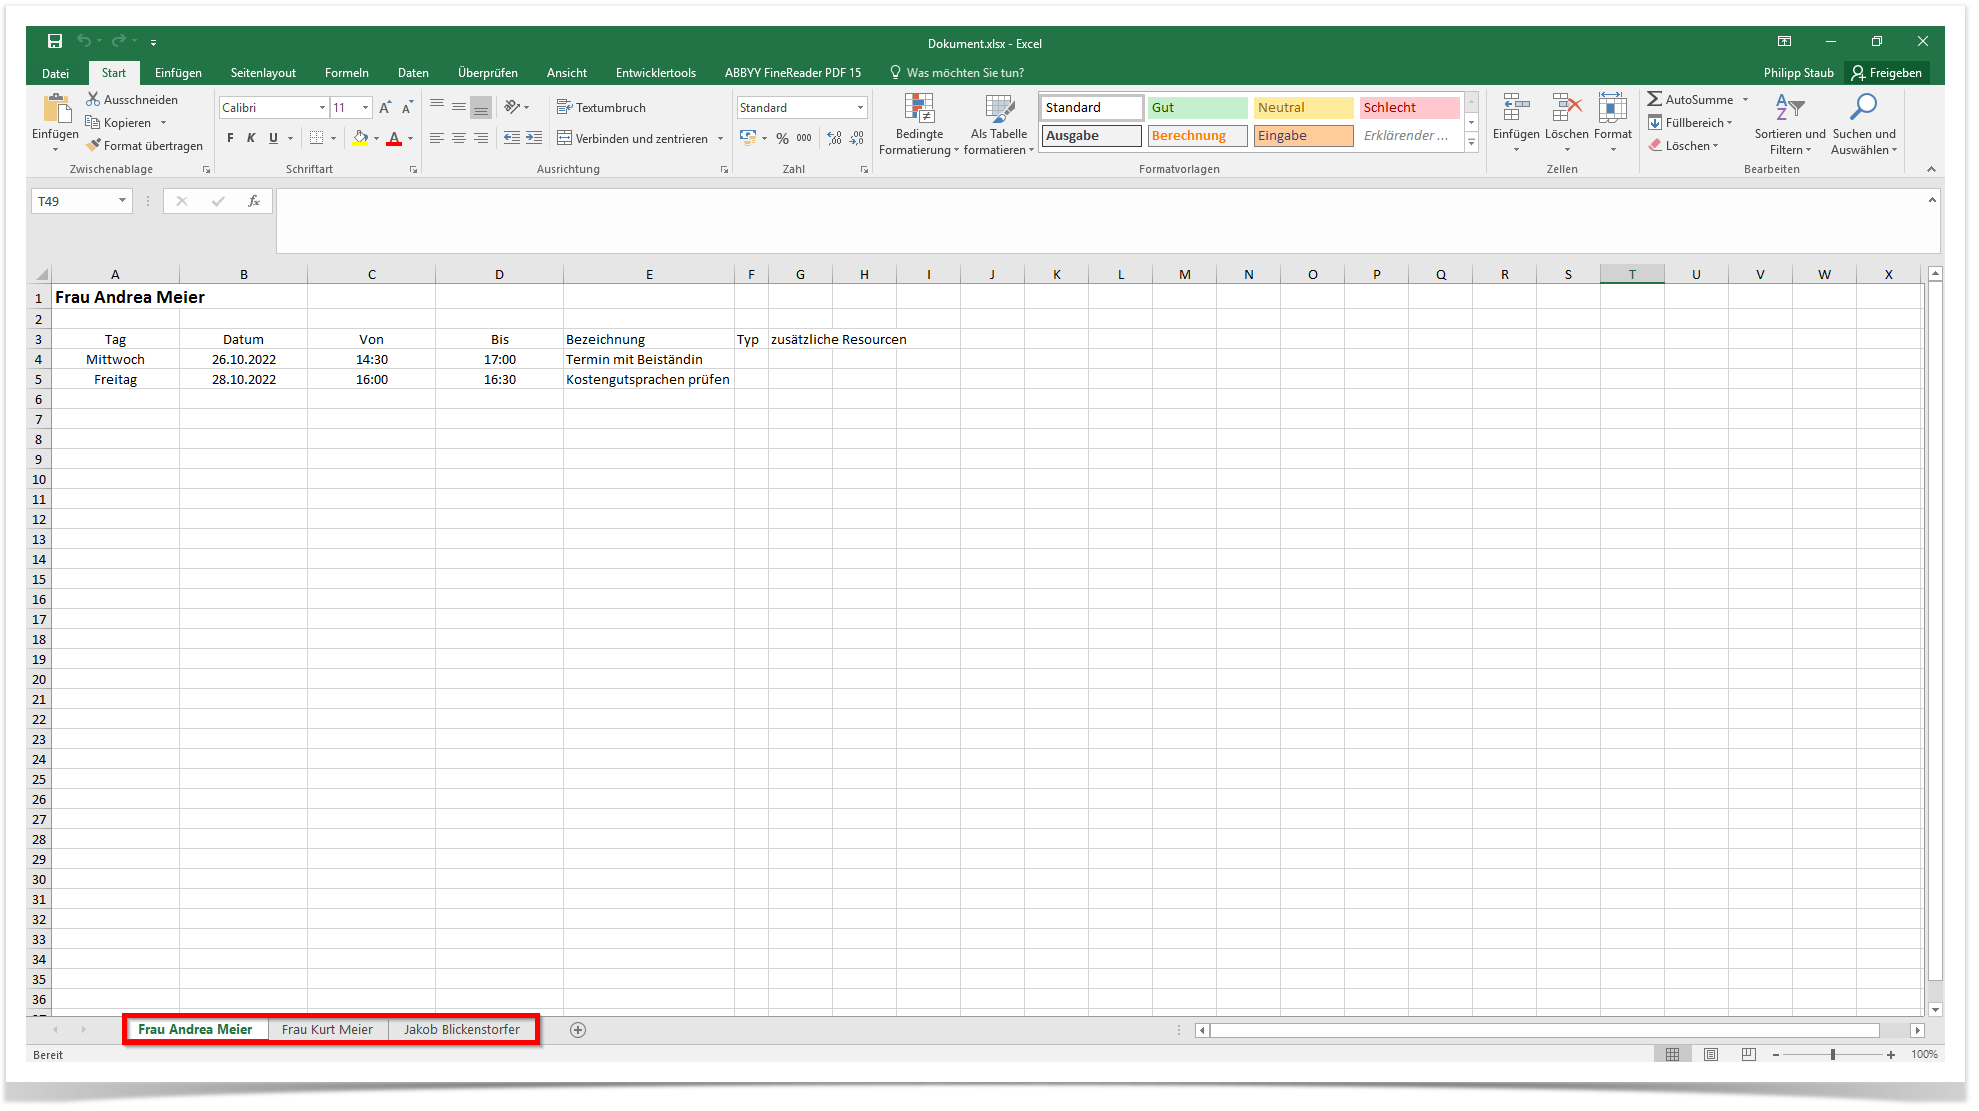Open the Jakob Blickenstorfer sheet
1979x1111 pixels.
coord(461,1030)
